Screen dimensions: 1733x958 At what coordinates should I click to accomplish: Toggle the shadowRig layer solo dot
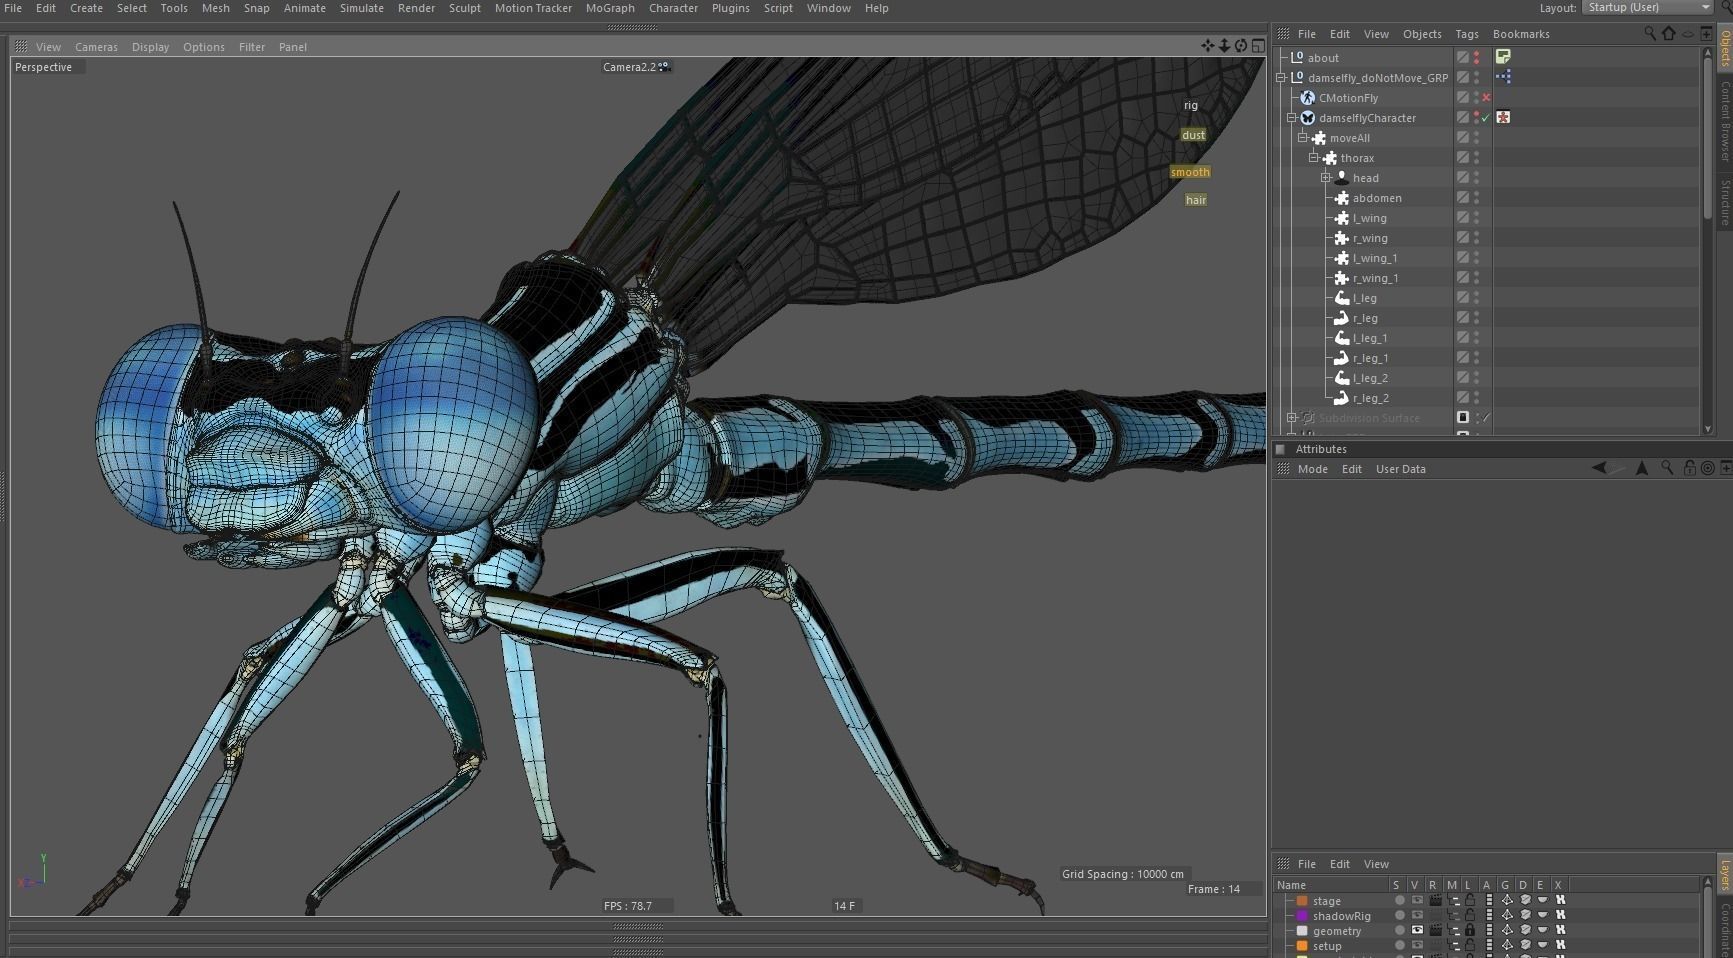[1400, 915]
